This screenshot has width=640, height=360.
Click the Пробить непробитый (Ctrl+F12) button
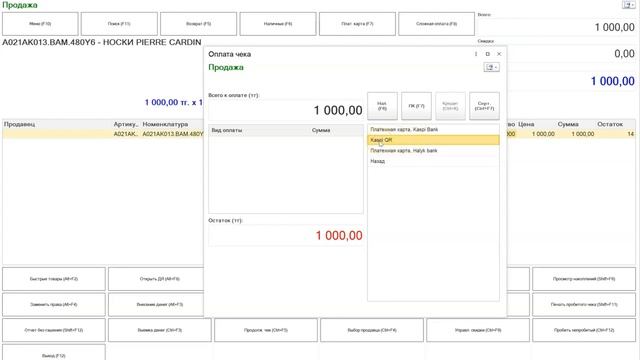point(584,330)
